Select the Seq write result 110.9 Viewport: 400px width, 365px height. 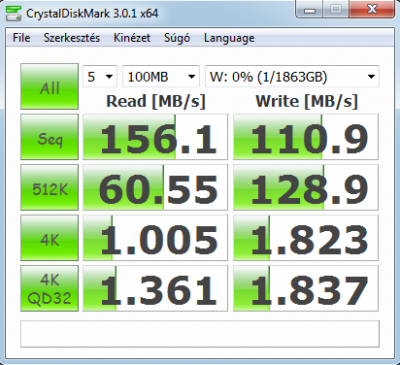click(x=306, y=137)
